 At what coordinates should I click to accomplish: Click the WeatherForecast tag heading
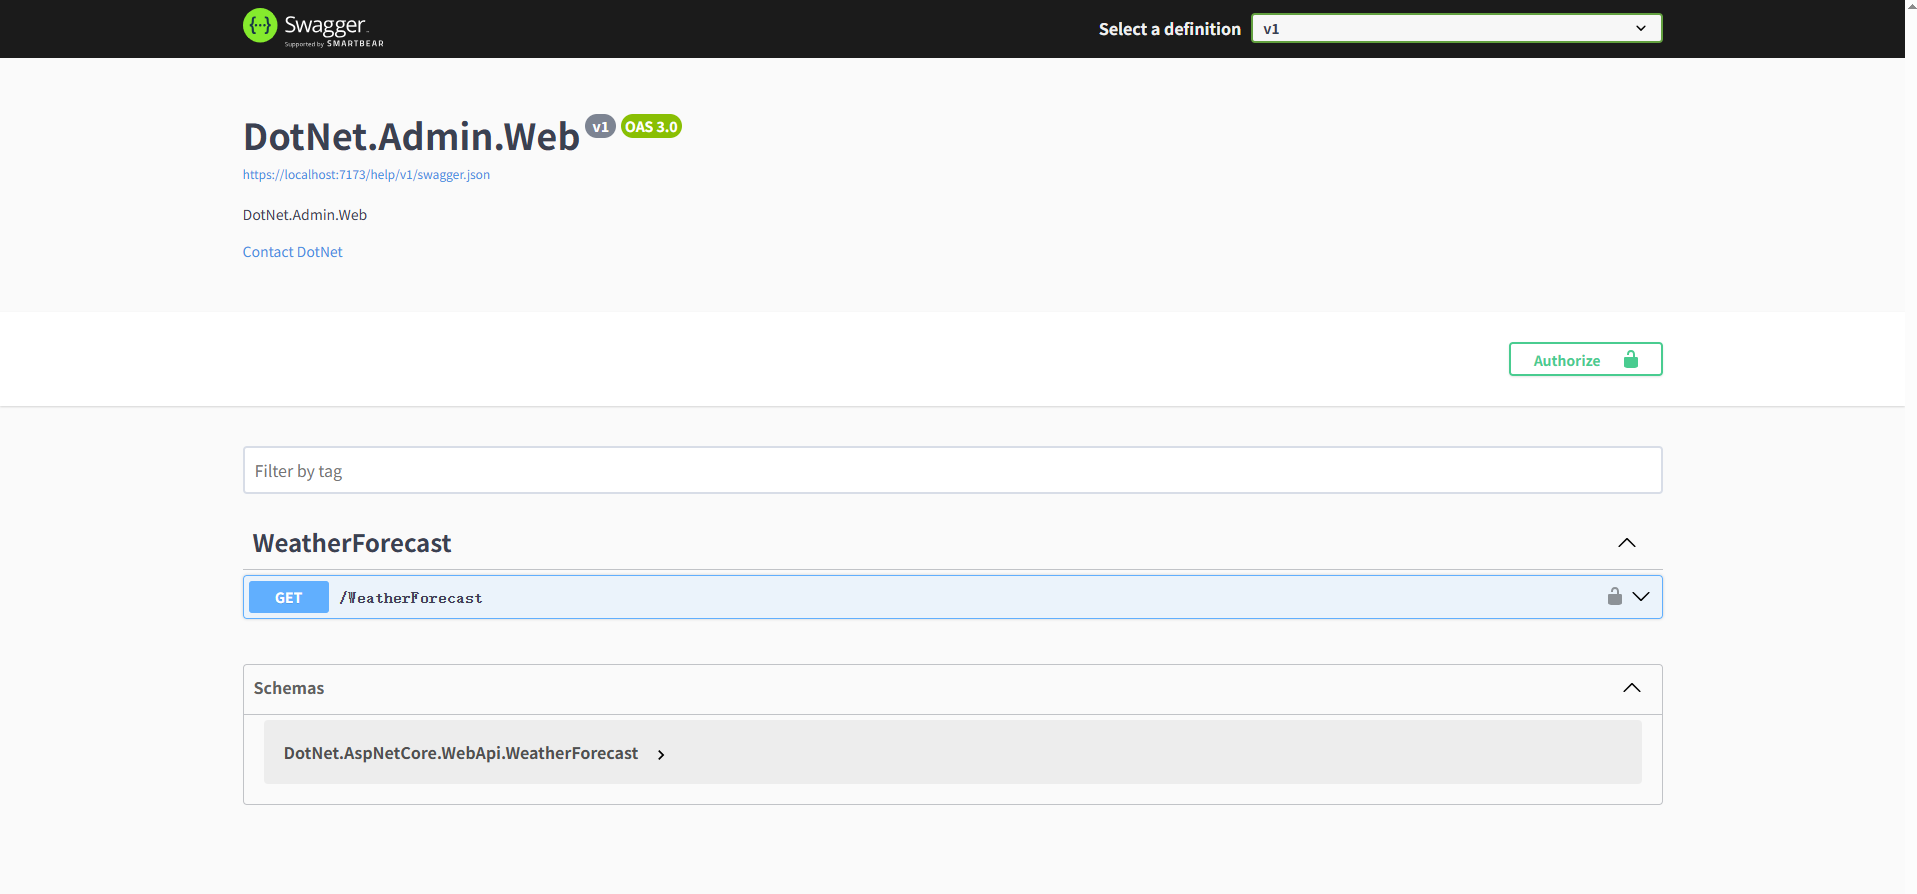pyautogui.click(x=352, y=543)
